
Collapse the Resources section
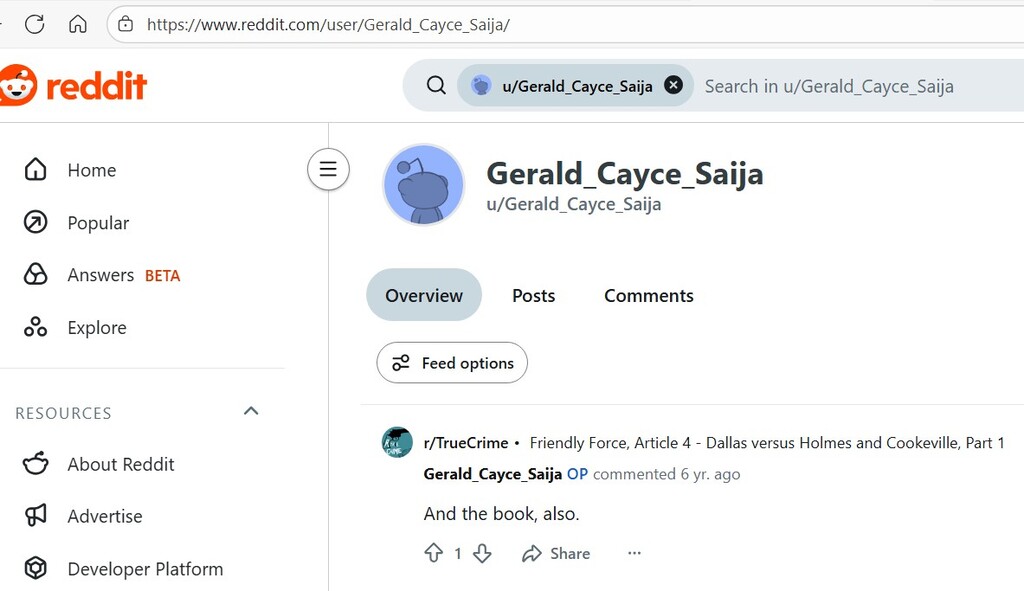coord(251,411)
